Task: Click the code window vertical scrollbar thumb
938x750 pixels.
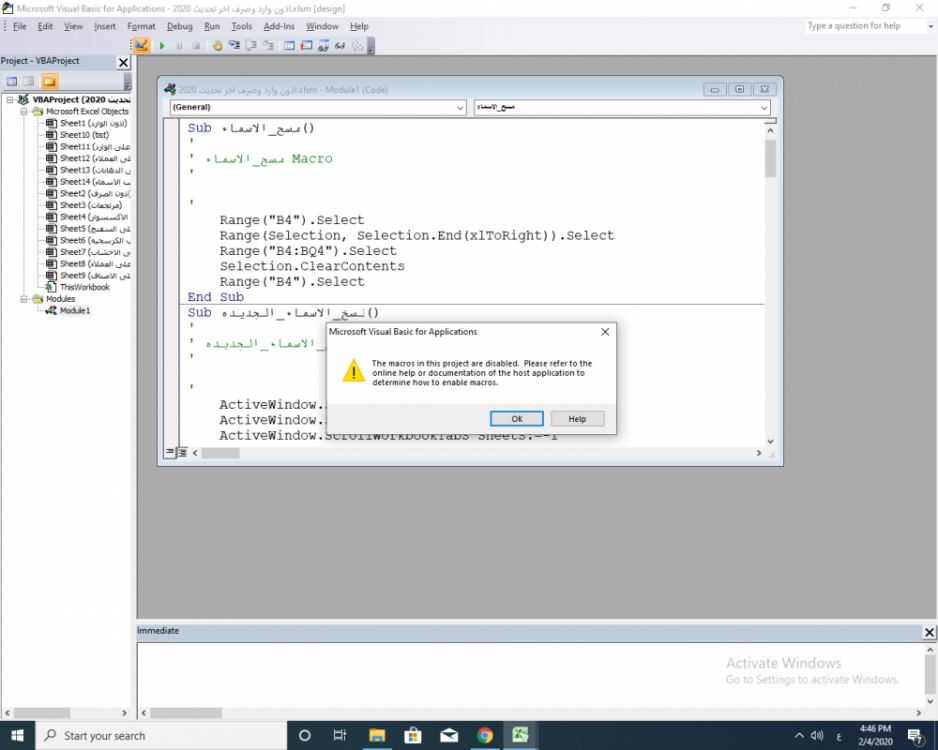Action: (x=770, y=158)
